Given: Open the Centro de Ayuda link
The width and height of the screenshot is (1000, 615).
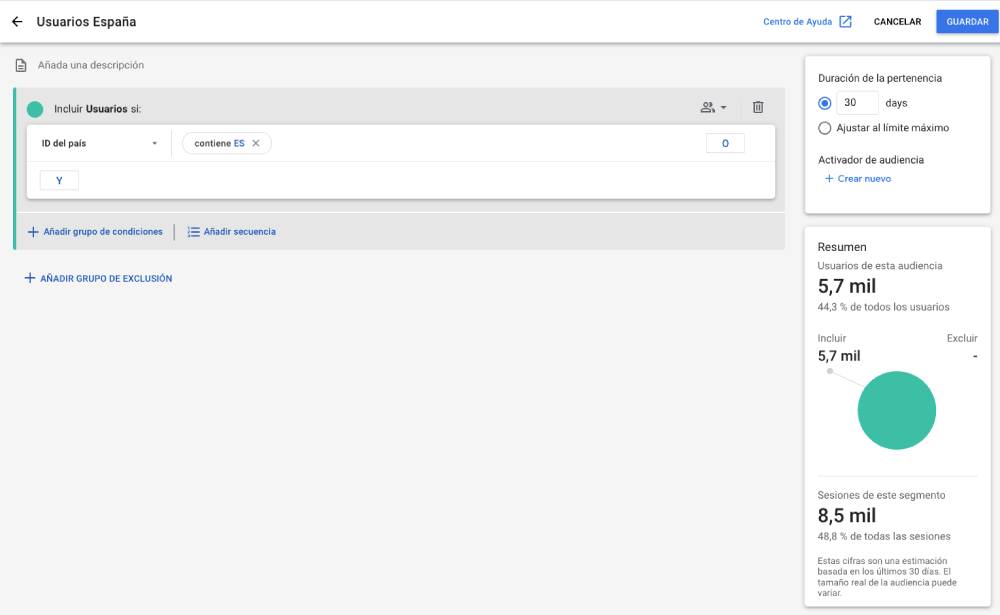Looking at the screenshot, I should click(797, 22).
